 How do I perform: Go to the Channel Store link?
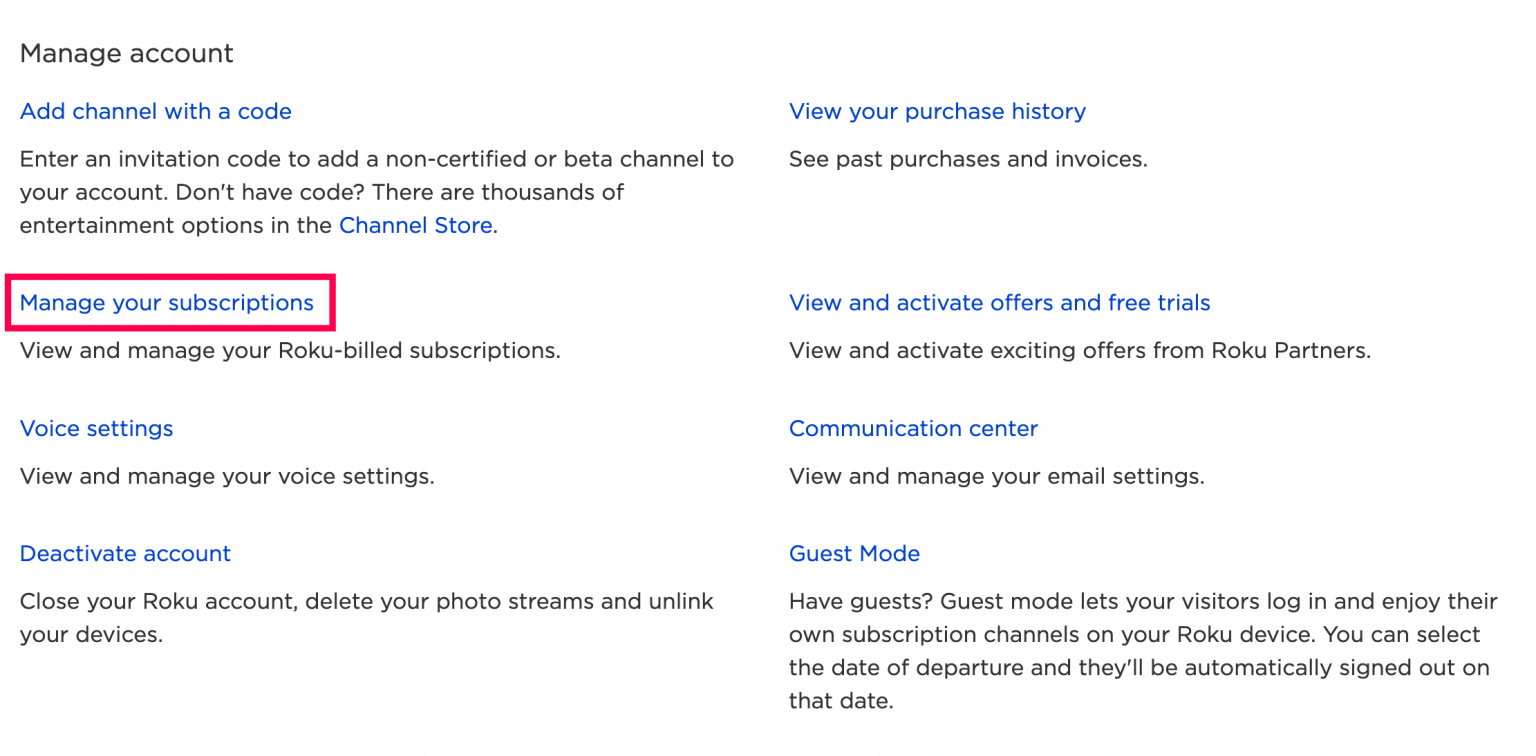tap(415, 225)
